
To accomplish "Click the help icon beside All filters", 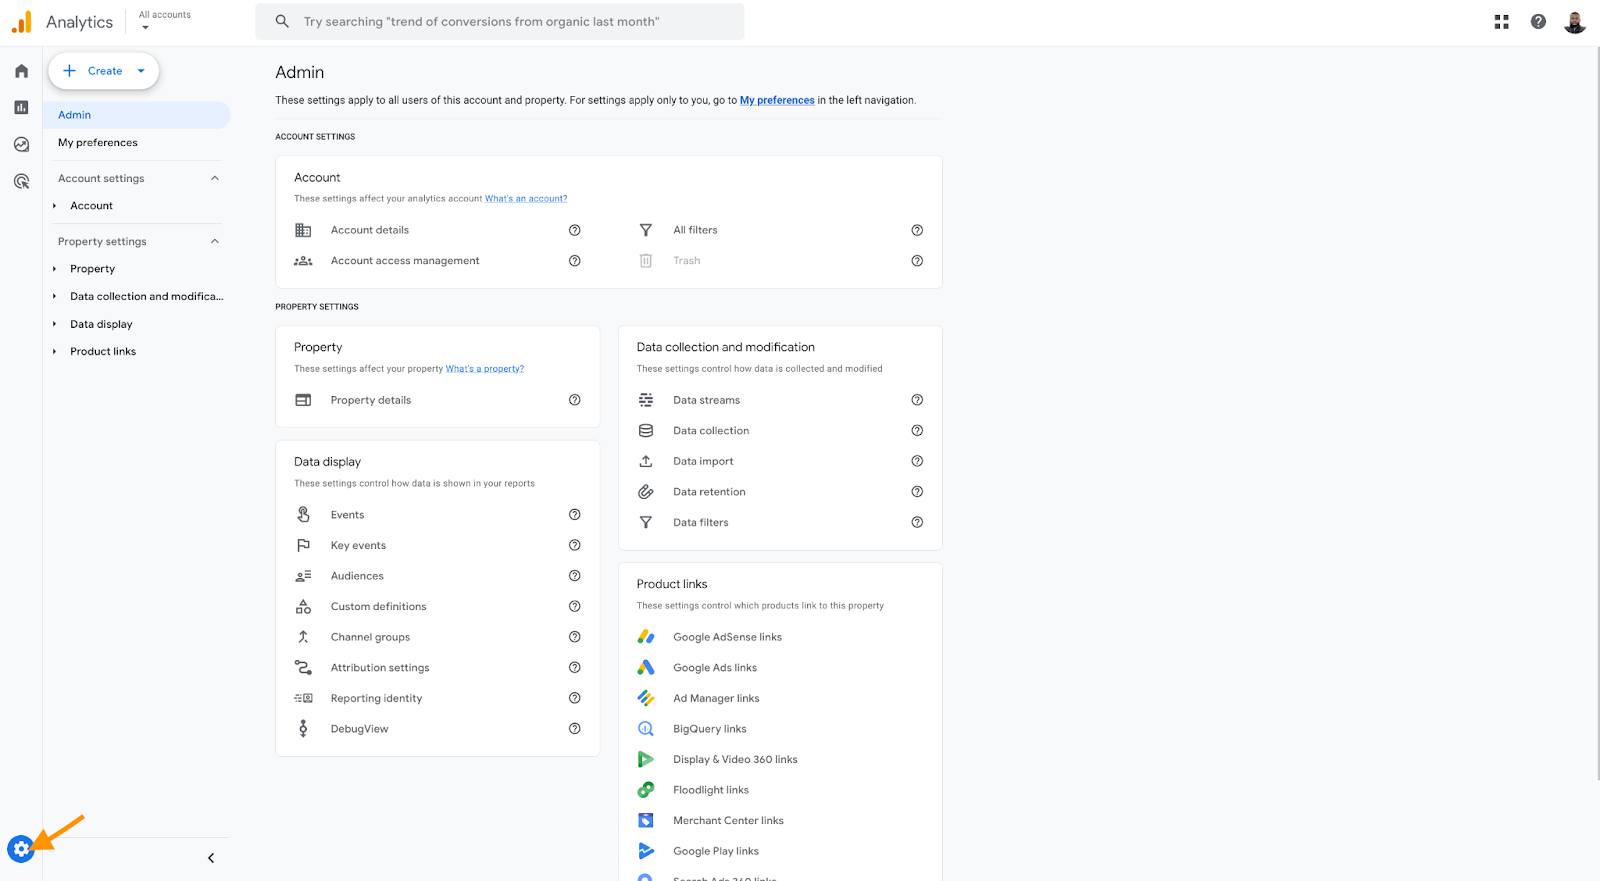I will (x=917, y=230).
